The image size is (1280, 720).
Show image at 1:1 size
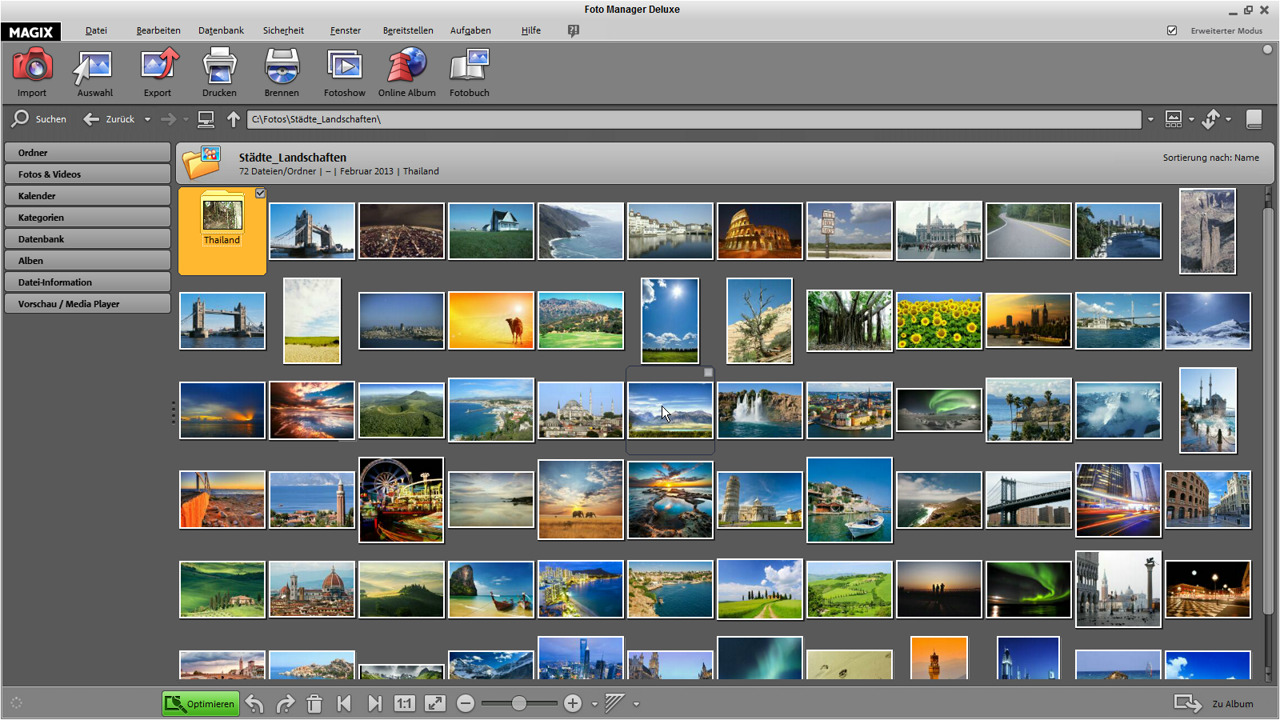tap(405, 704)
